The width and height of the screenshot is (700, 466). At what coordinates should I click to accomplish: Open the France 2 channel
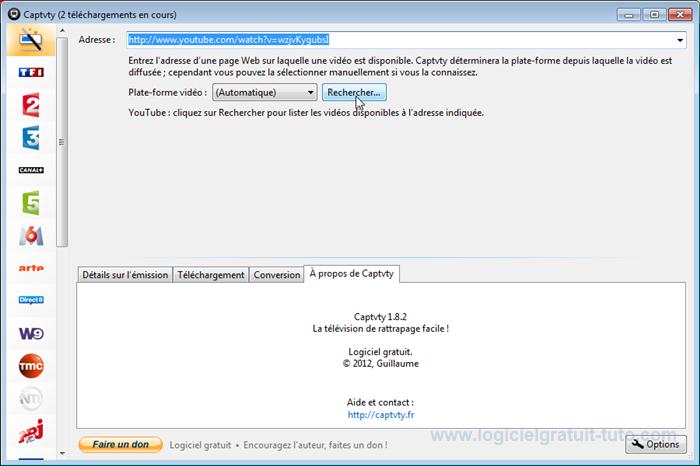(x=31, y=105)
